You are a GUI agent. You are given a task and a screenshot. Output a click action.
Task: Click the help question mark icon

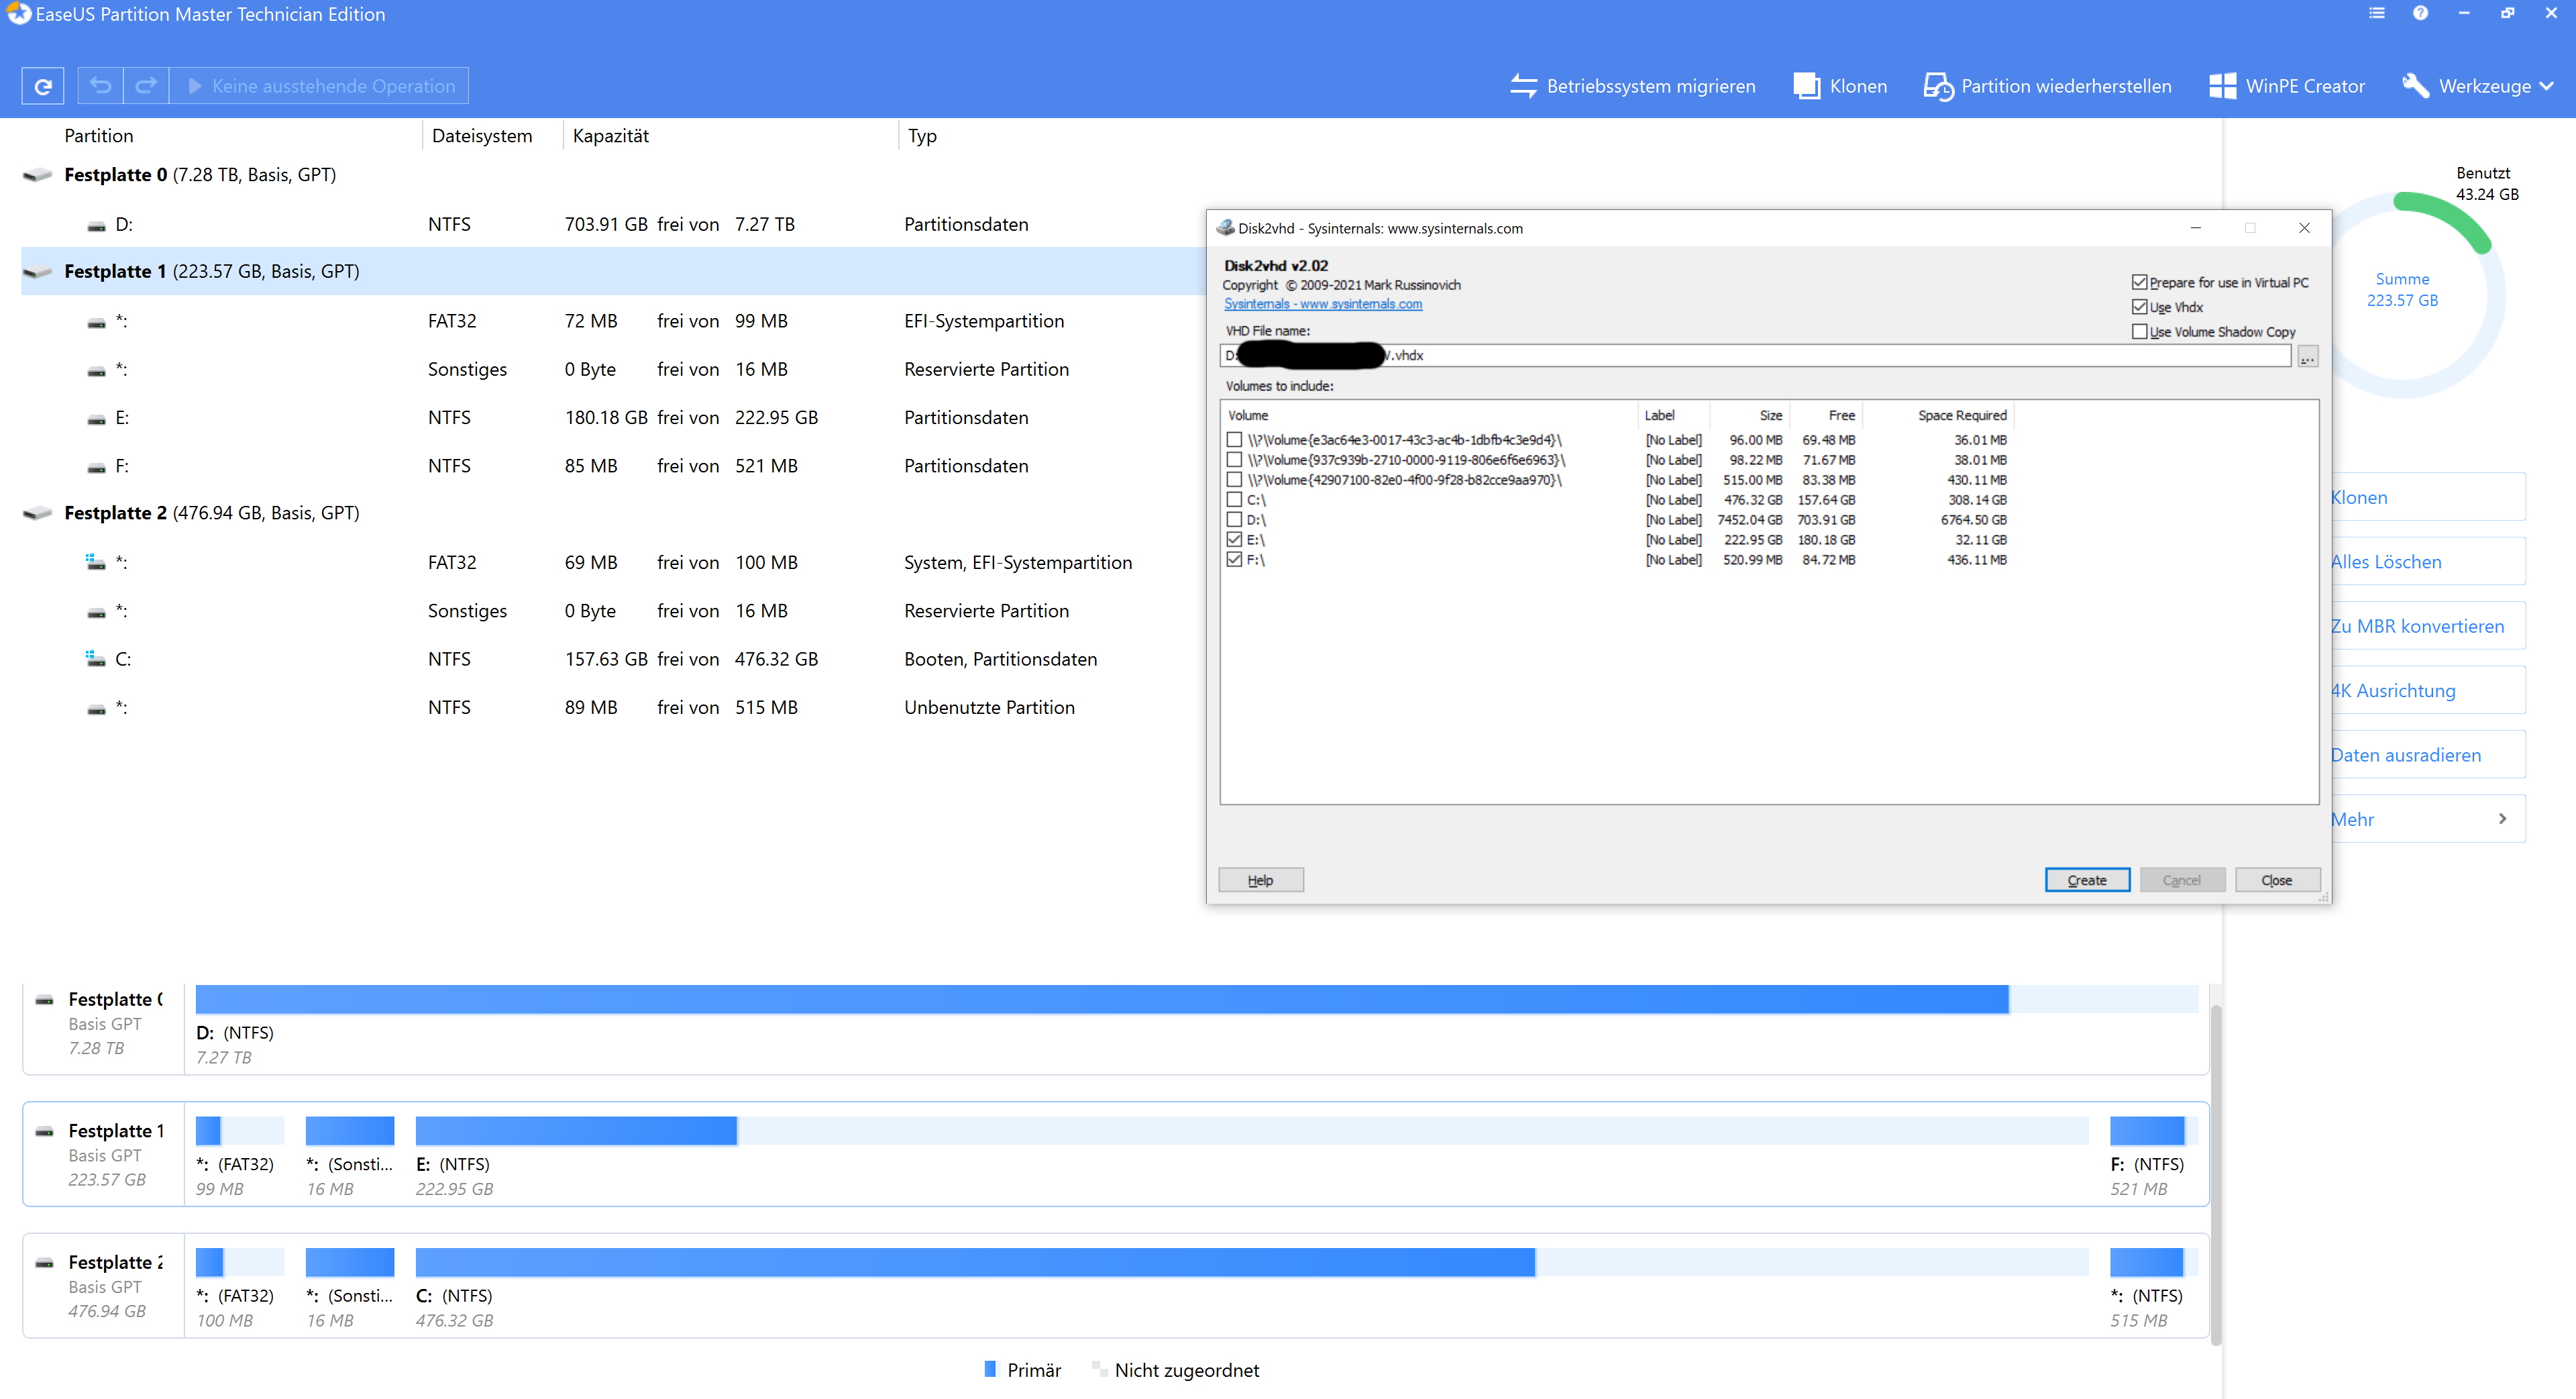2420,13
